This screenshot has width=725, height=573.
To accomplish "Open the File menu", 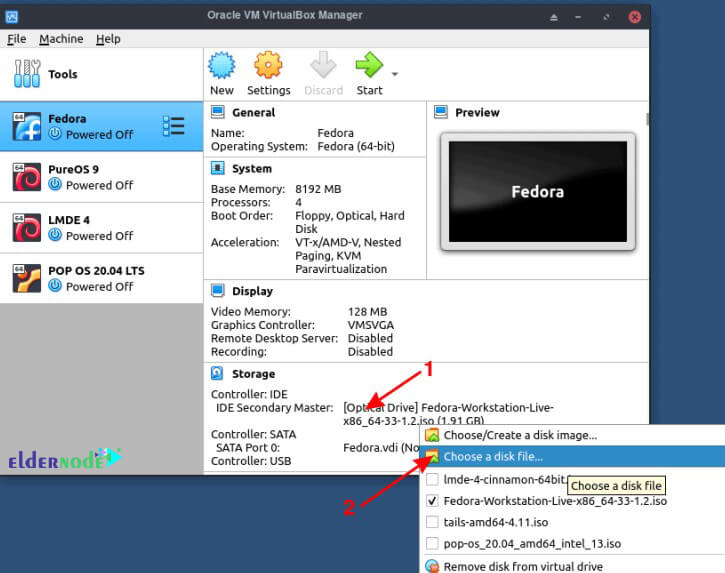I will click(17, 39).
